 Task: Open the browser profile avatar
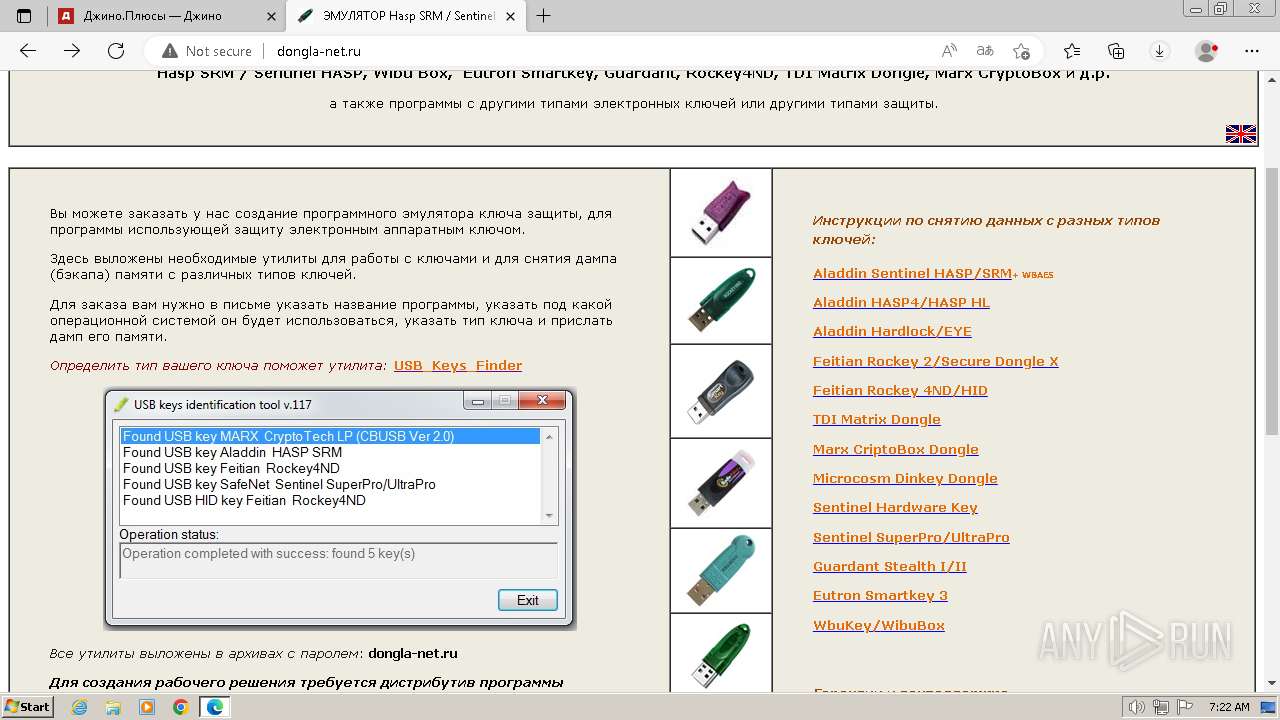tap(1207, 51)
